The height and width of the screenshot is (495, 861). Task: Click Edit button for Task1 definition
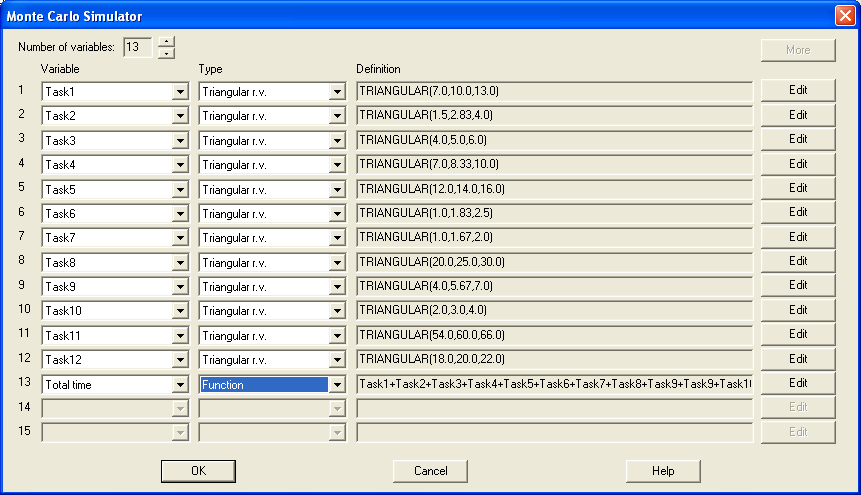[x=797, y=91]
